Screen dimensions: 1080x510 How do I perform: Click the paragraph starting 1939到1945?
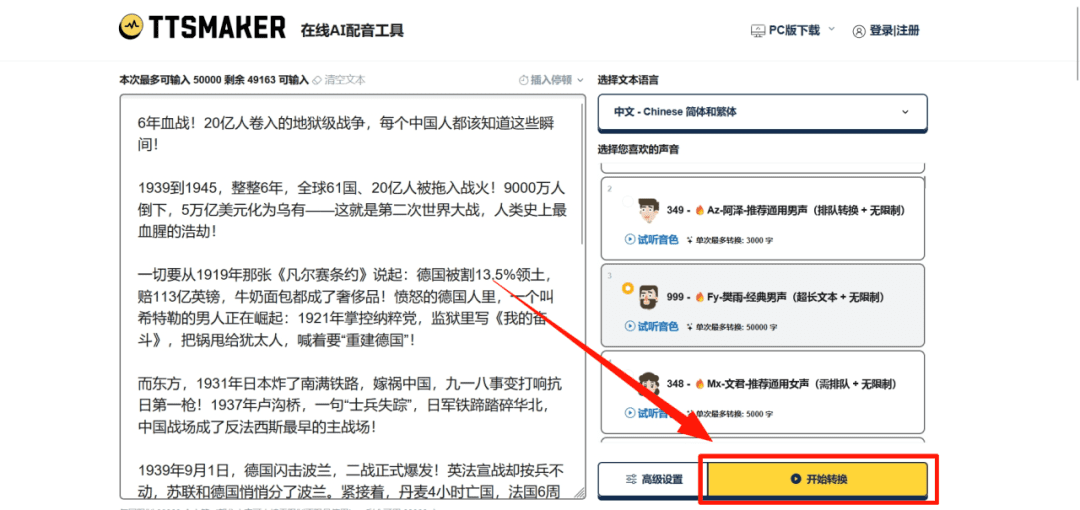click(x=352, y=209)
